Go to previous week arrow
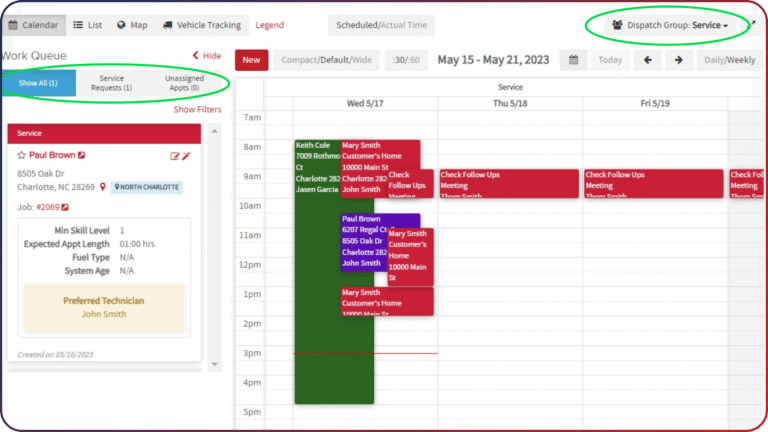This screenshot has height=432, width=768. [648, 60]
